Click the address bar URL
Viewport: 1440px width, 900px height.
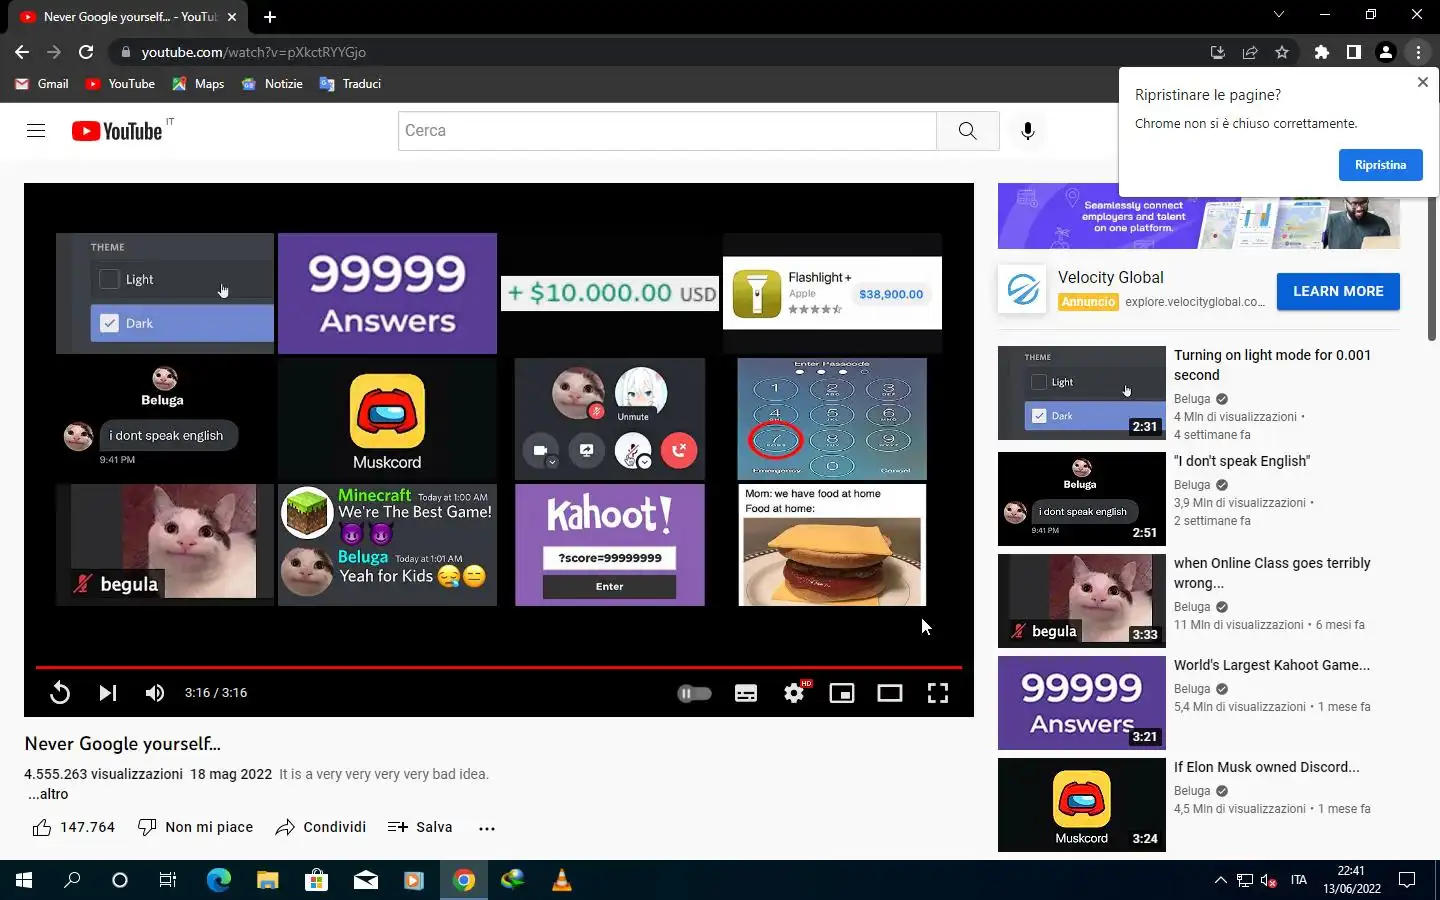254,52
